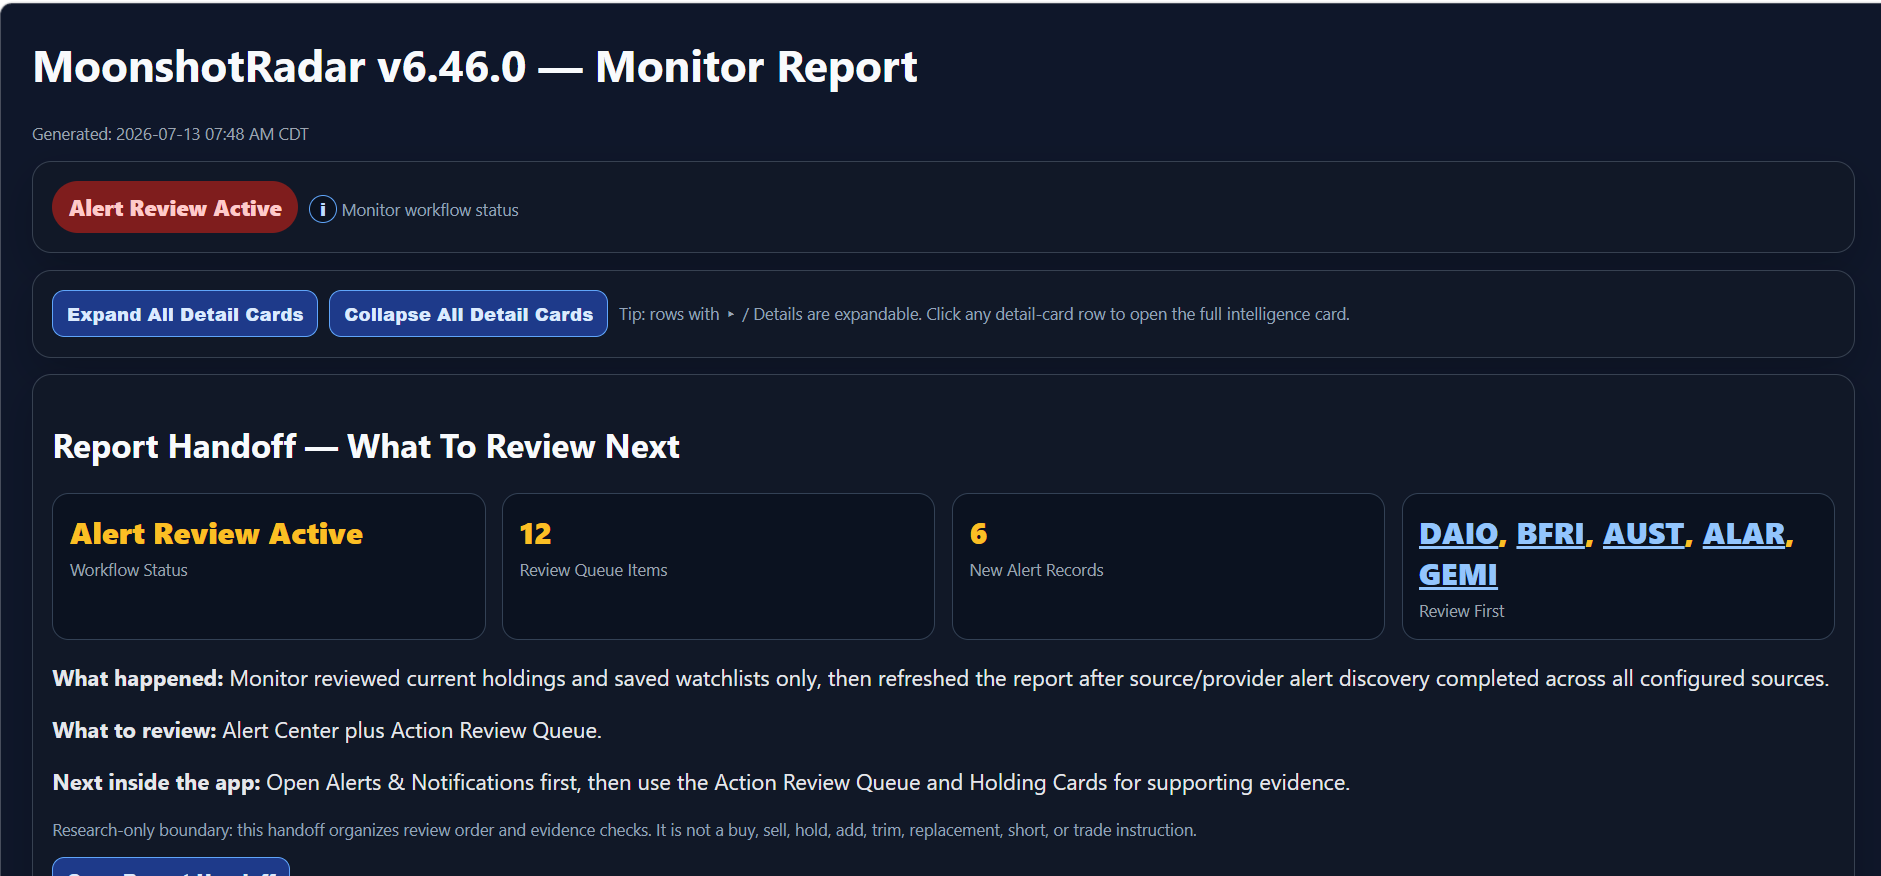Click the 'MoonshotRadar v6.46.0 — Monitor Report' title
The height and width of the screenshot is (876, 1881).
coord(475,67)
